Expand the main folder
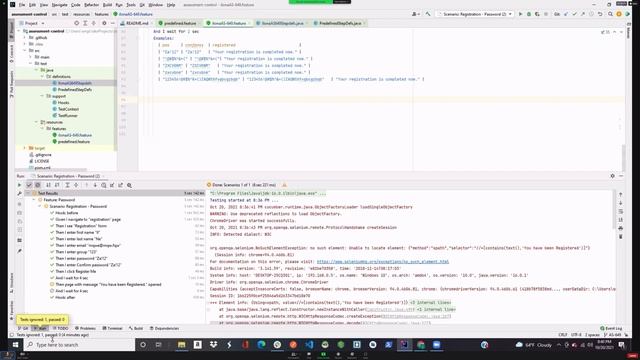This screenshot has height=360, width=640. pos(31,57)
